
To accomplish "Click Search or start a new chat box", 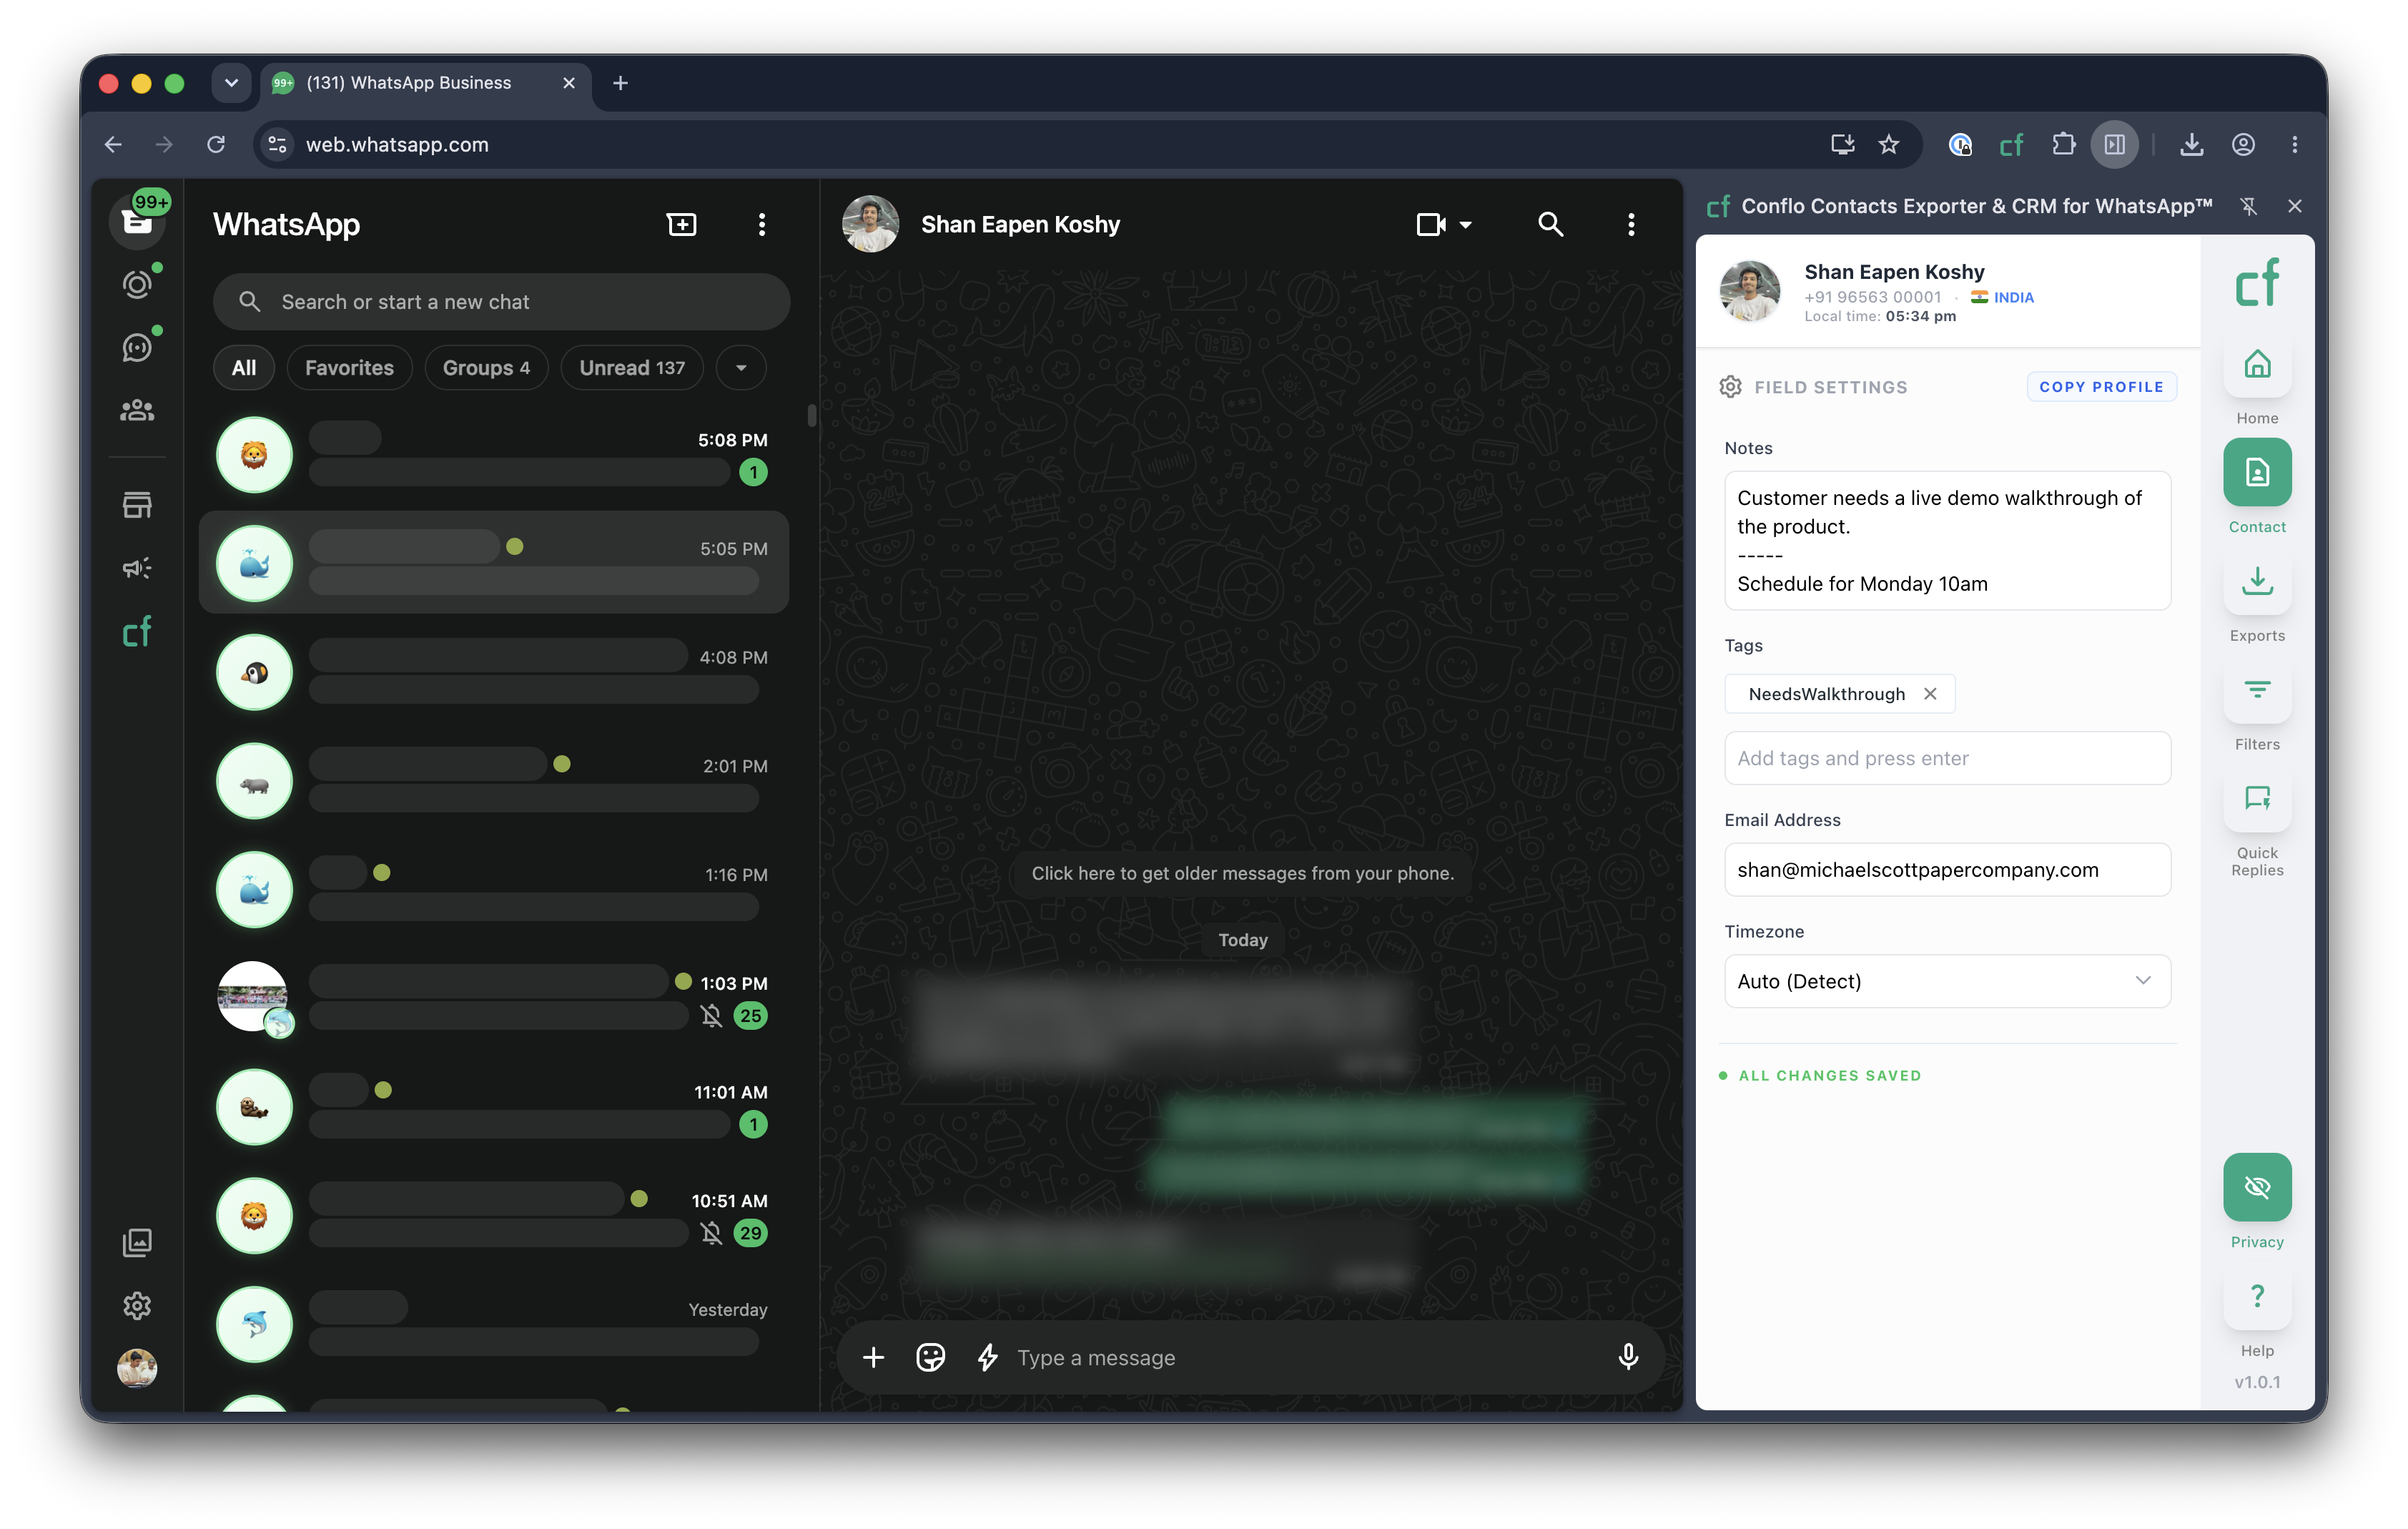I will pyautogui.click(x=501, y=302).
